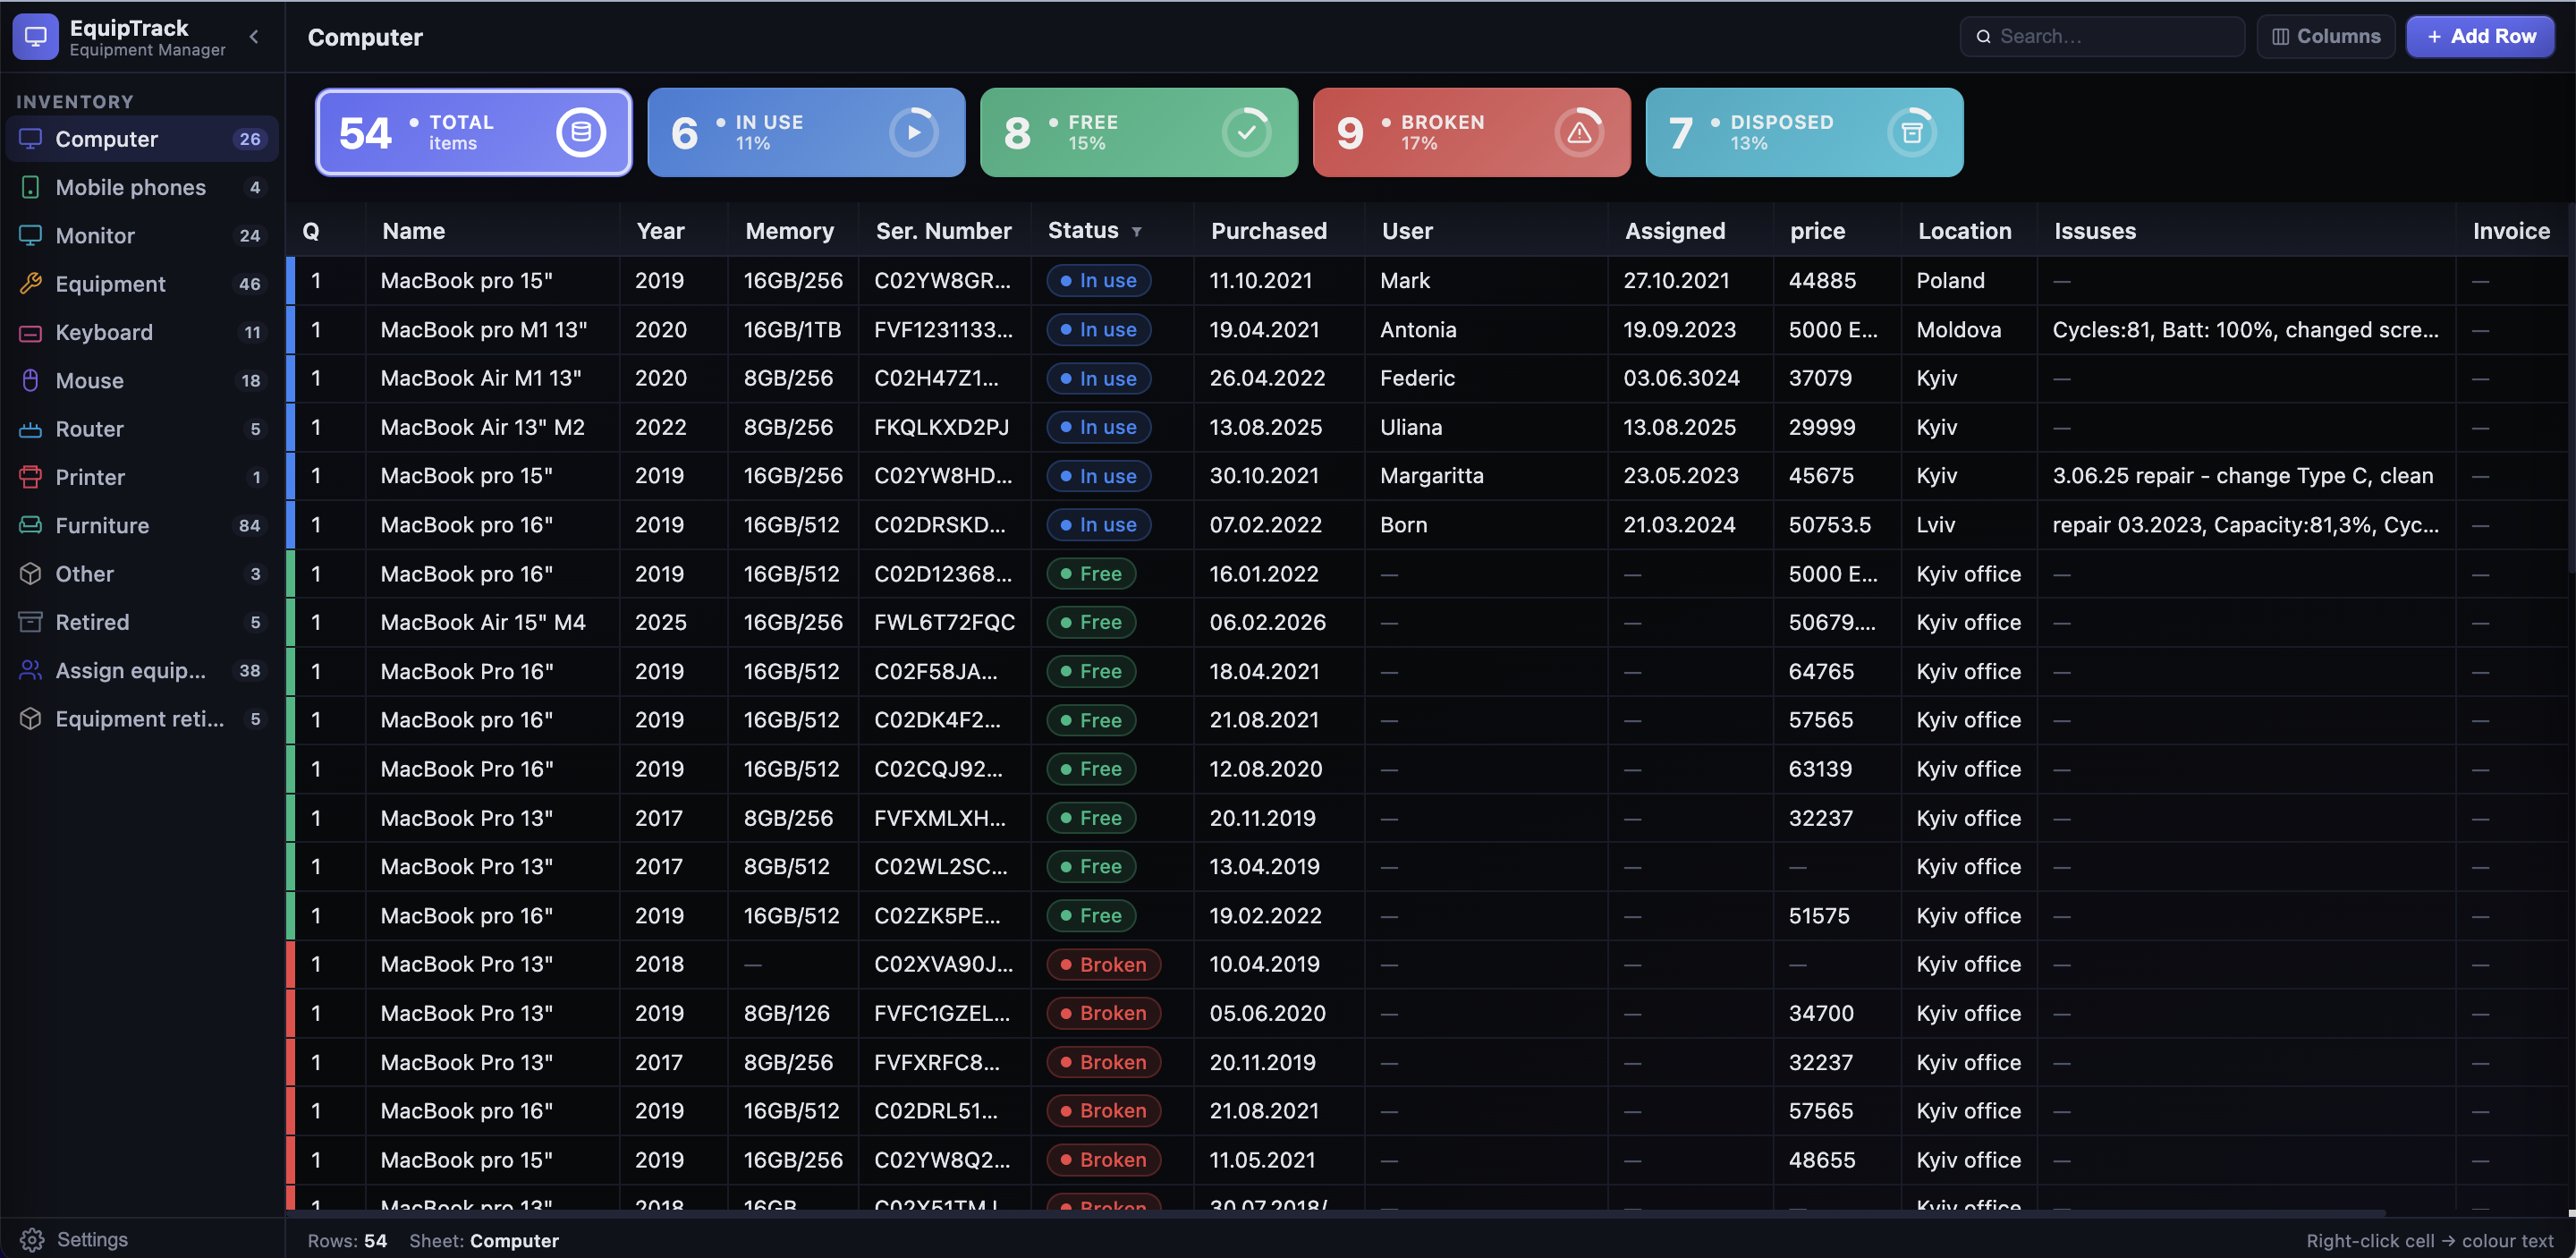
Task: Click the Equipment retired cube icon
Action: tap(31, 719)
